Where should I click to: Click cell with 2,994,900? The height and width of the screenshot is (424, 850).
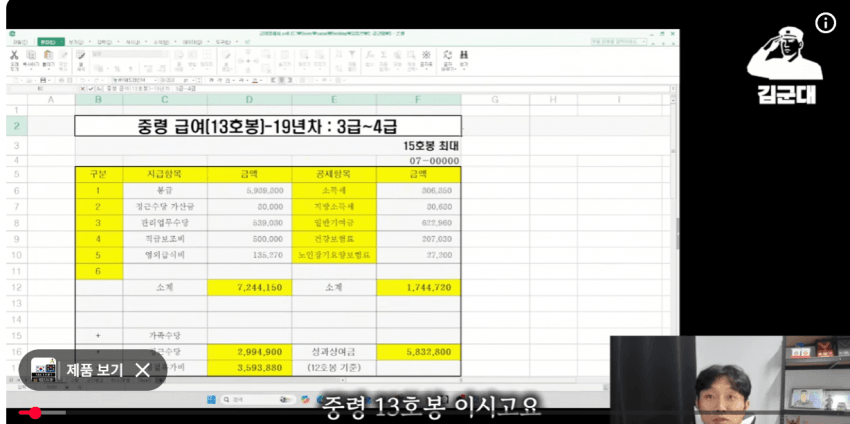point(249,352)
